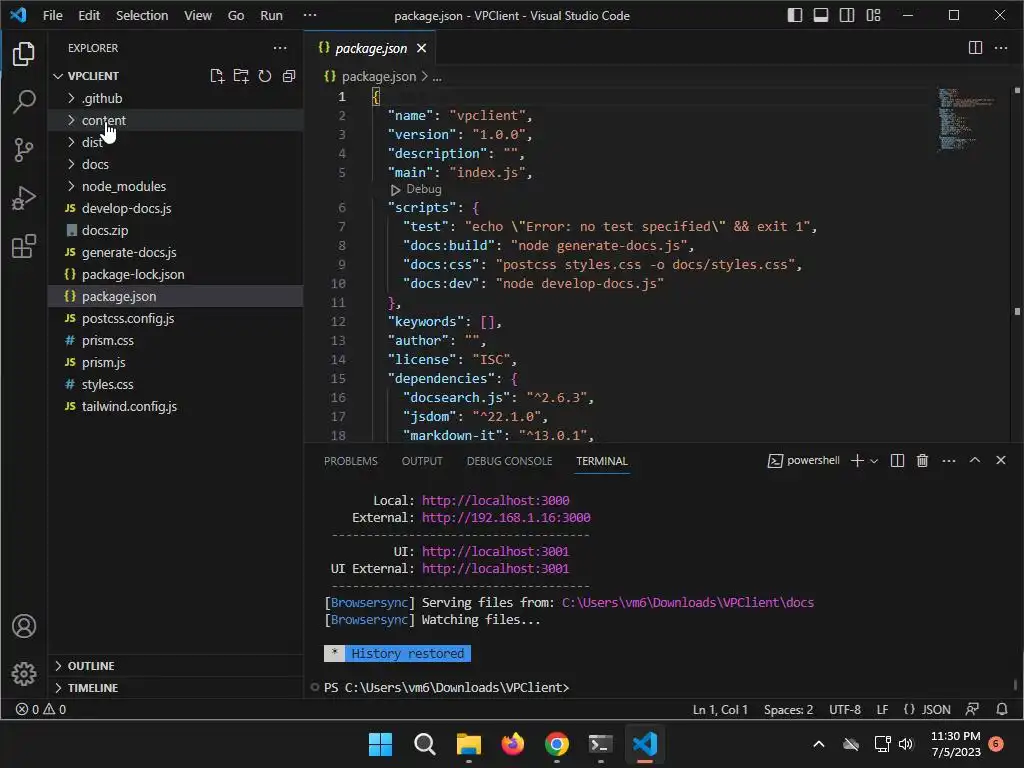The height and width of the screenshot is (768, 1024).
Task: Expand the node_modules folder
Action: coord(175,186)
